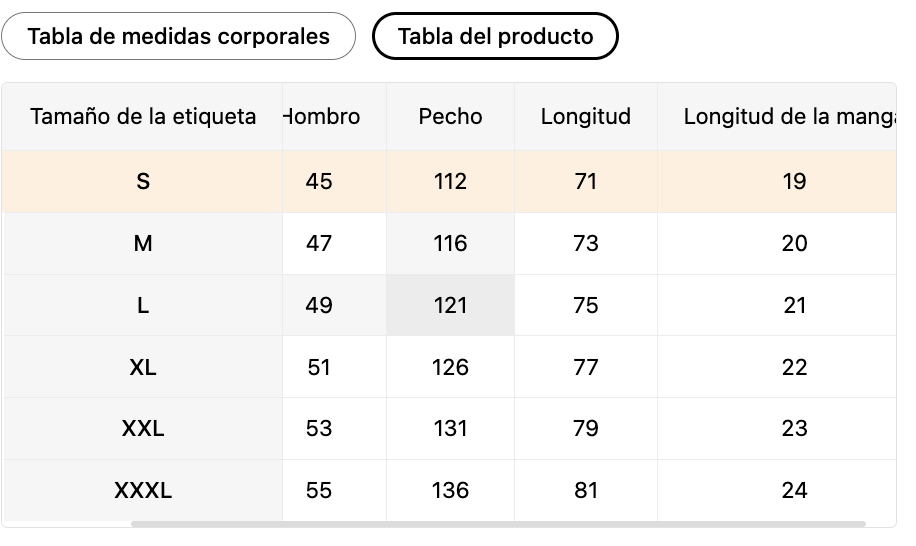Screen dimensions: 916x546
Task: Click the shoulder value 45 cell
Action: click(319, 182)
